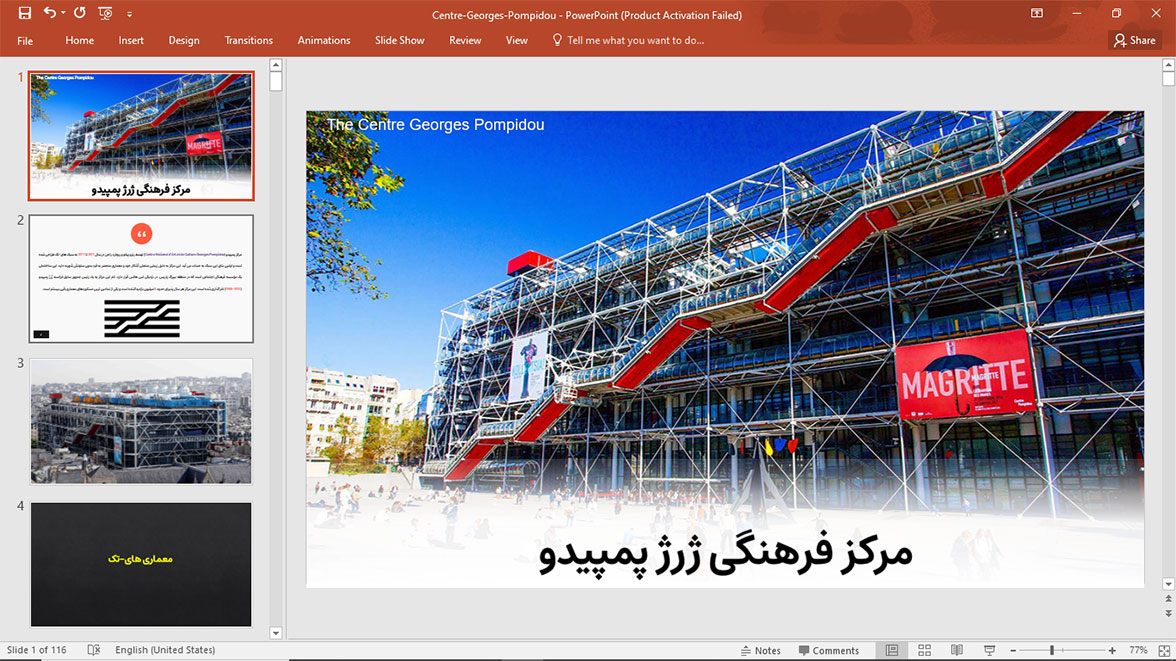1176x661 pixels.
Task: Click English (United States) language indicator
Action: (165, 650)
